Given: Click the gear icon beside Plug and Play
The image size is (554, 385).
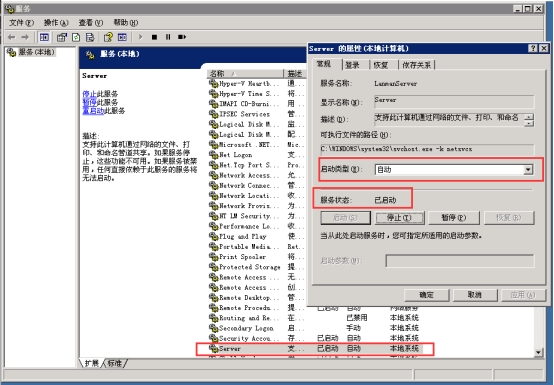Looking at the screenshot, I should (213, 236).
